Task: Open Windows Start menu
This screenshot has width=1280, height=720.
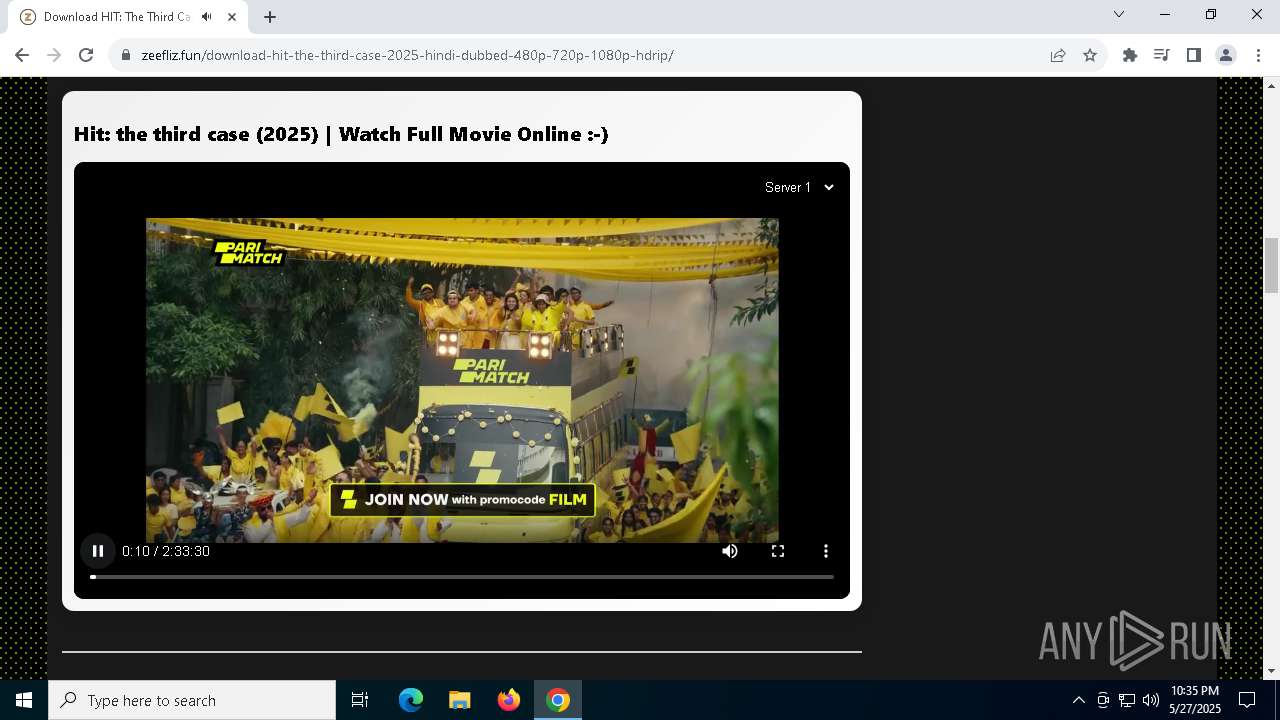Action: coord(24,700)
